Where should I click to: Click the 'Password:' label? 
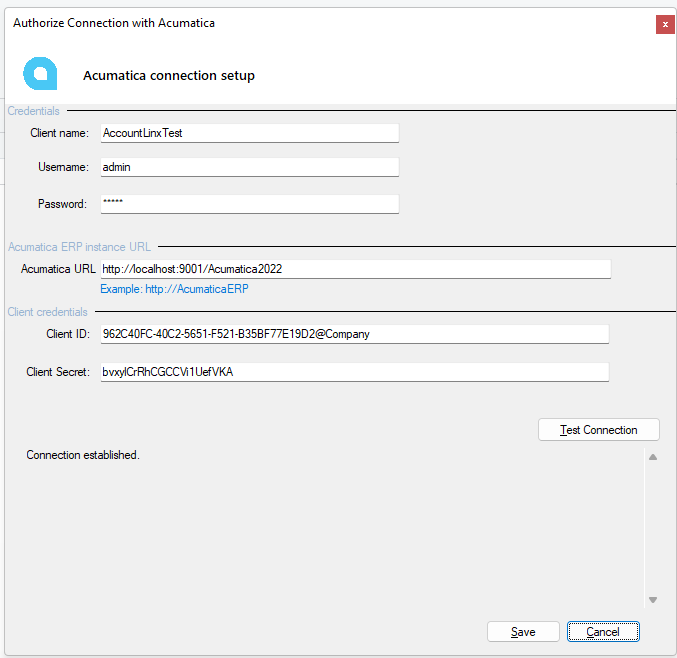63,204
